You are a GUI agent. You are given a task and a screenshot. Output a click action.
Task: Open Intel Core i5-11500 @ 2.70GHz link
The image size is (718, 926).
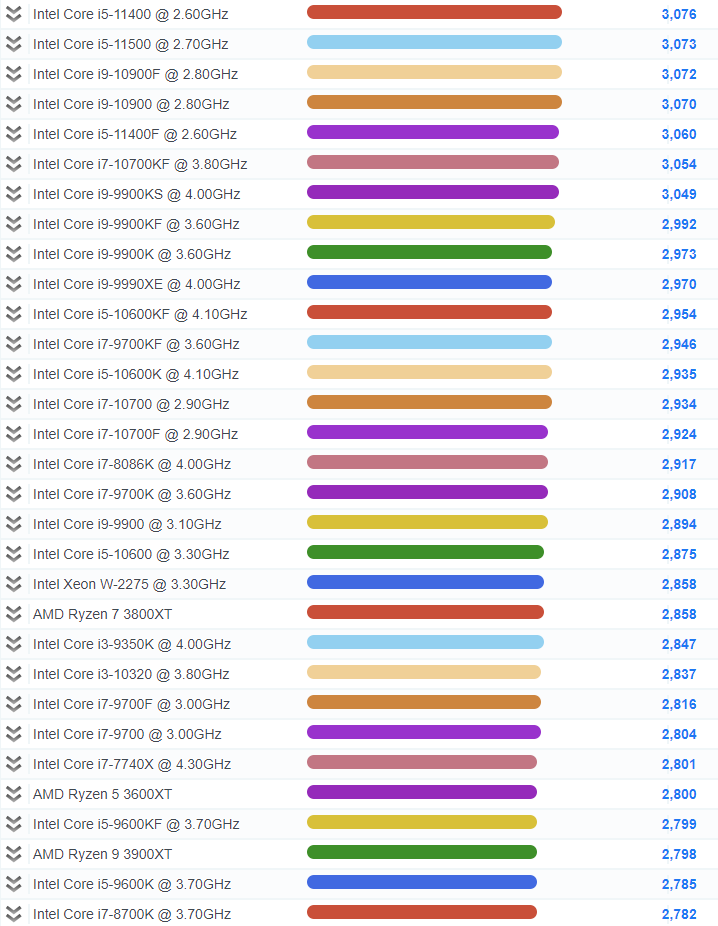[130, 44]
